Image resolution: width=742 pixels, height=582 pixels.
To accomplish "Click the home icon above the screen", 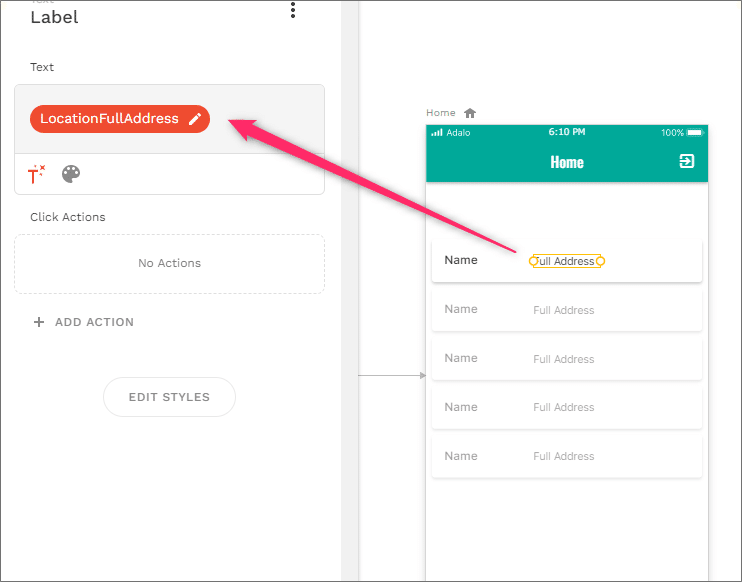I will click(x=470, y=113).
